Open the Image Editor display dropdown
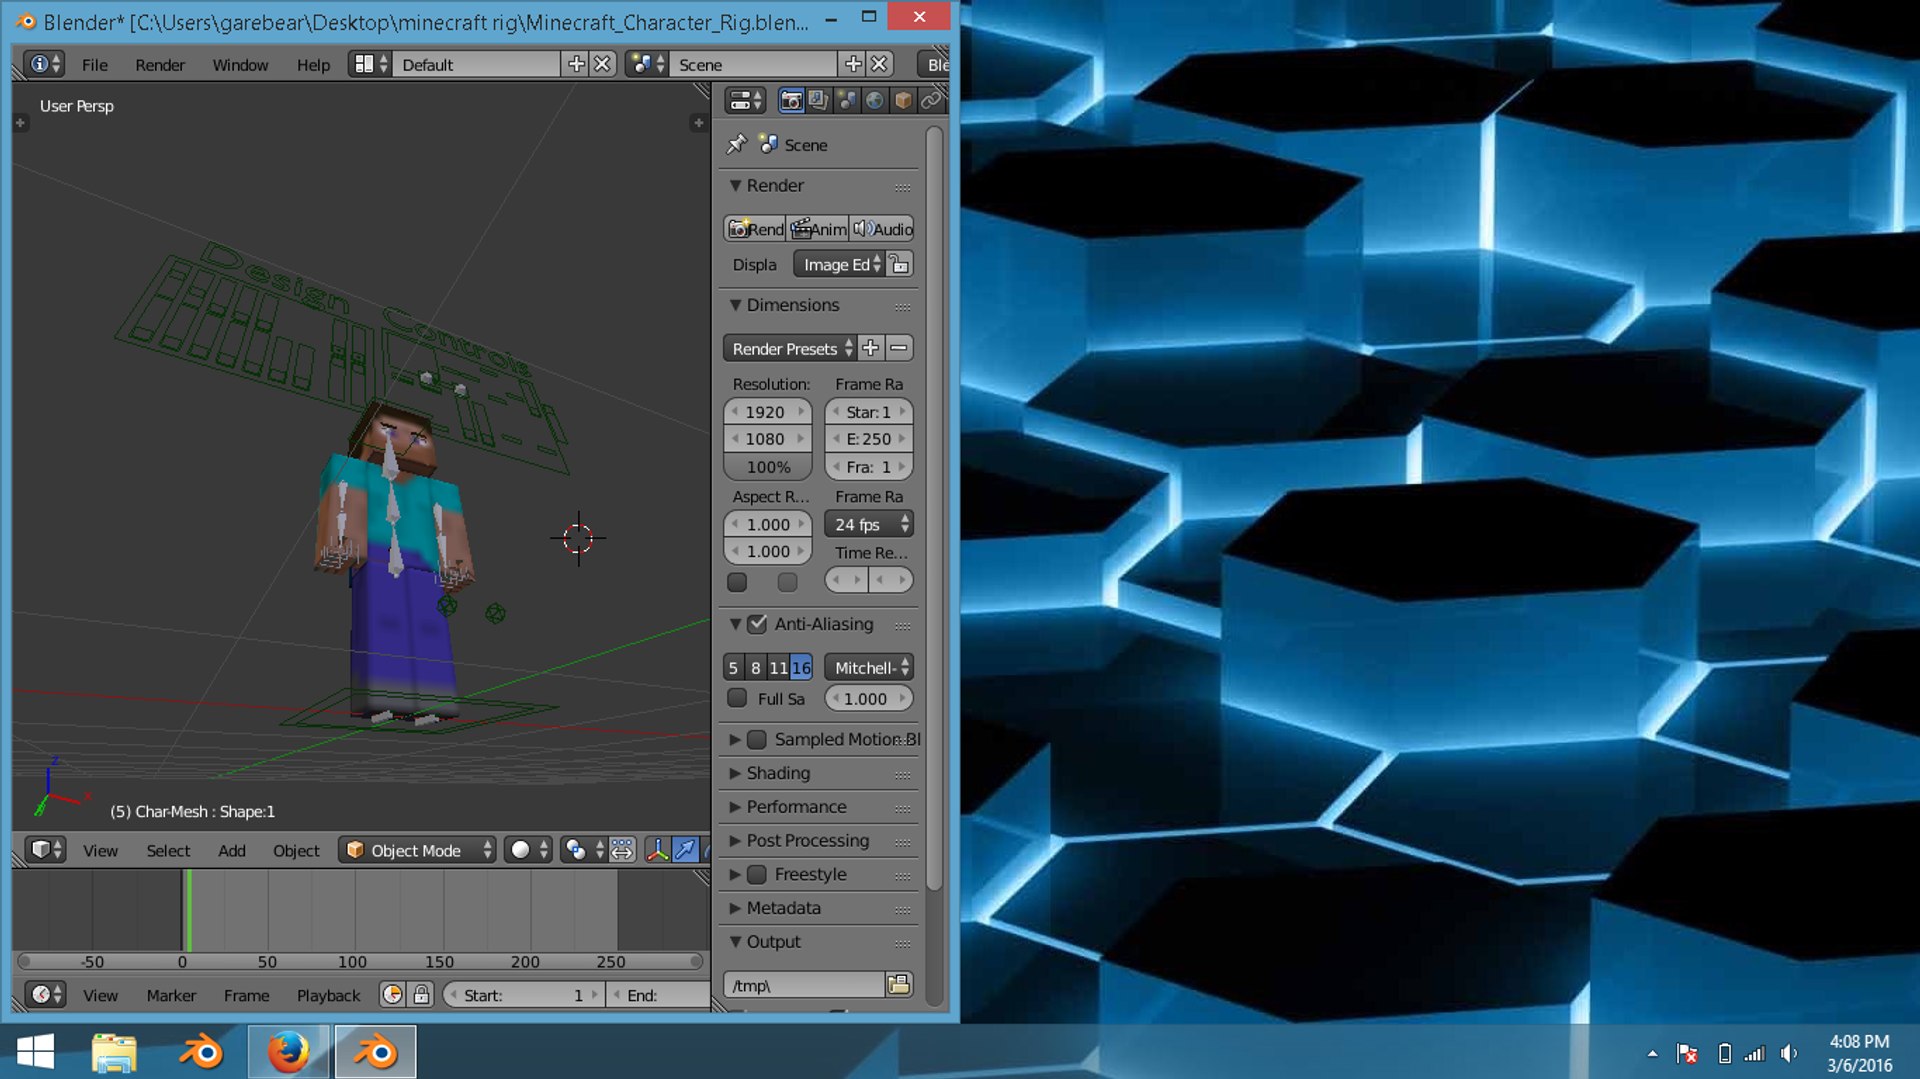 [x=839, y=264]
